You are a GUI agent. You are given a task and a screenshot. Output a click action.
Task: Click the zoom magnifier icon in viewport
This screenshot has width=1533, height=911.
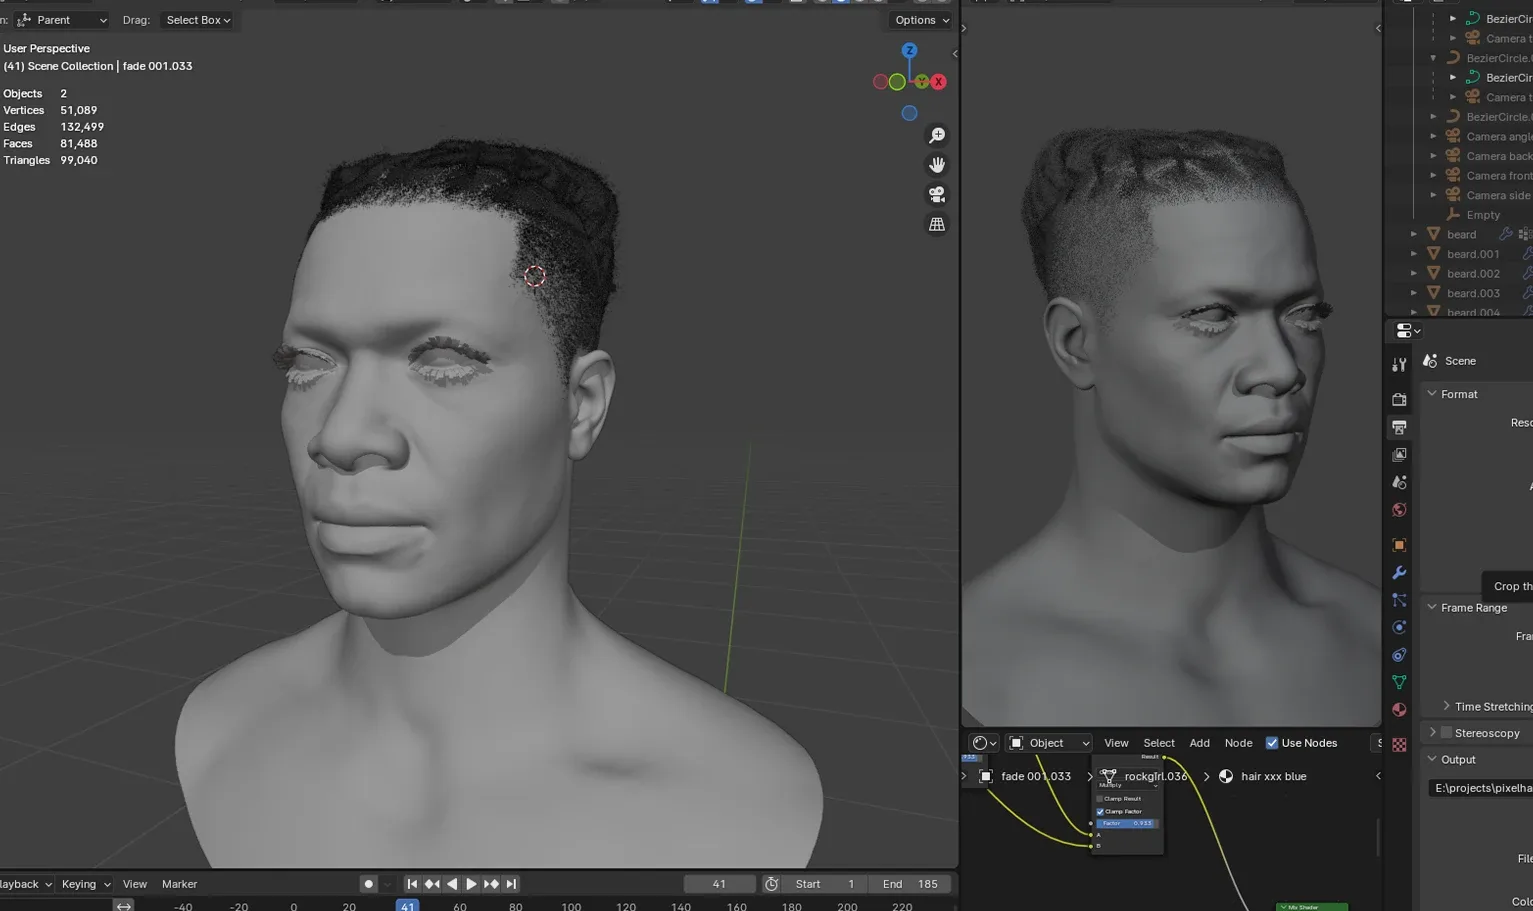pyautogui.click(x=937, y=135)
